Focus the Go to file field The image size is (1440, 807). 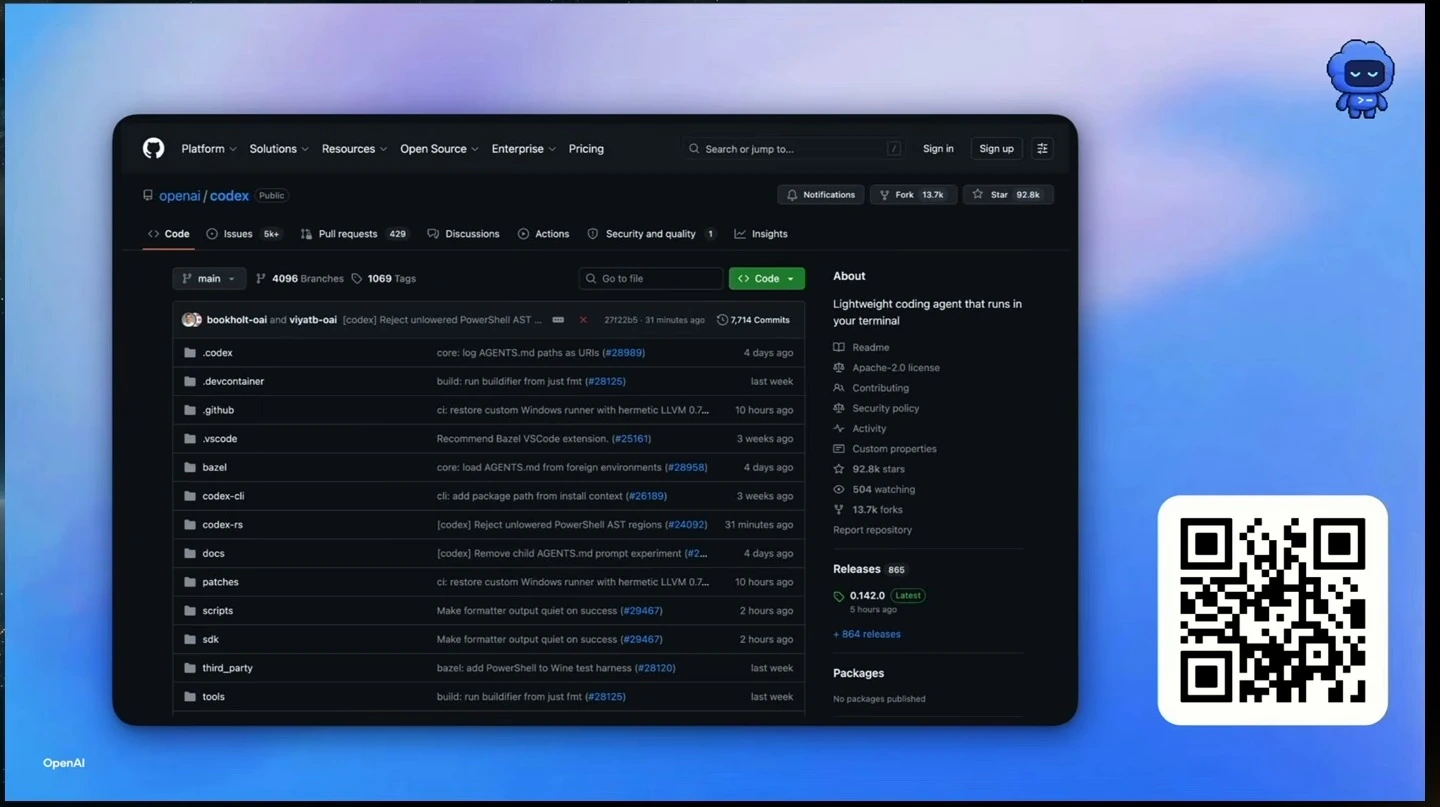(x=651, y=279)
